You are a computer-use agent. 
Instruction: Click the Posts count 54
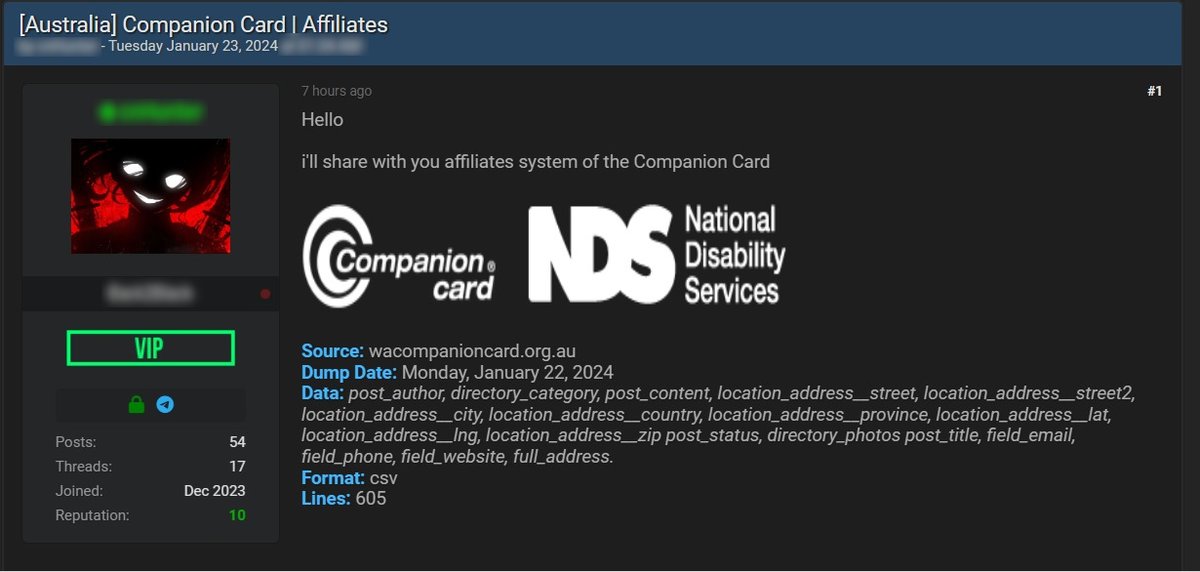click(x=237, y=441)
